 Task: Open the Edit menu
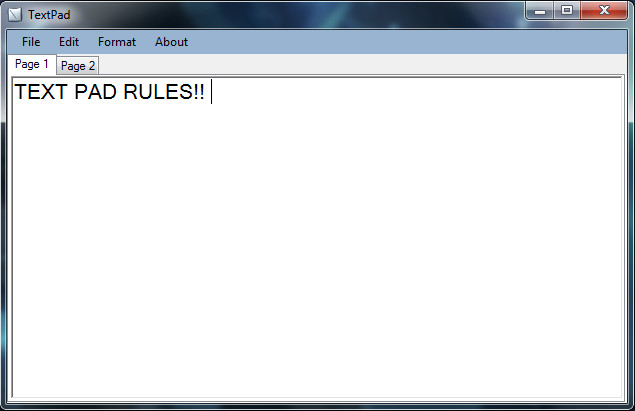[x=68, y=42]
